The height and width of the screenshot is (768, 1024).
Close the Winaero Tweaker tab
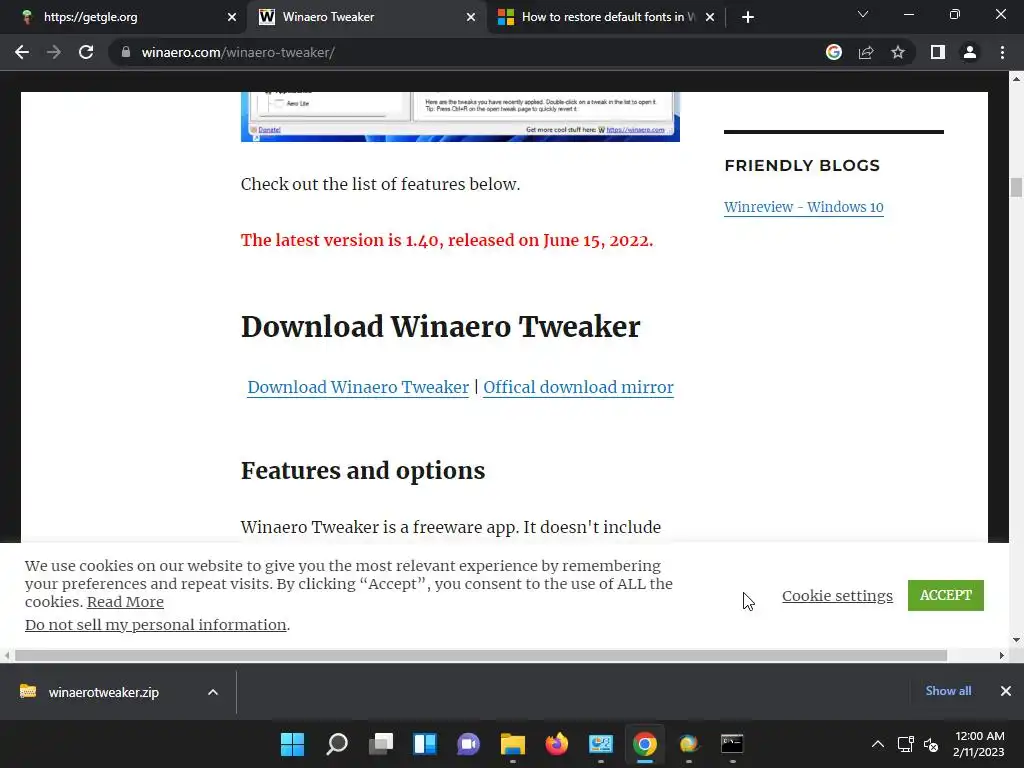point(471,17)
